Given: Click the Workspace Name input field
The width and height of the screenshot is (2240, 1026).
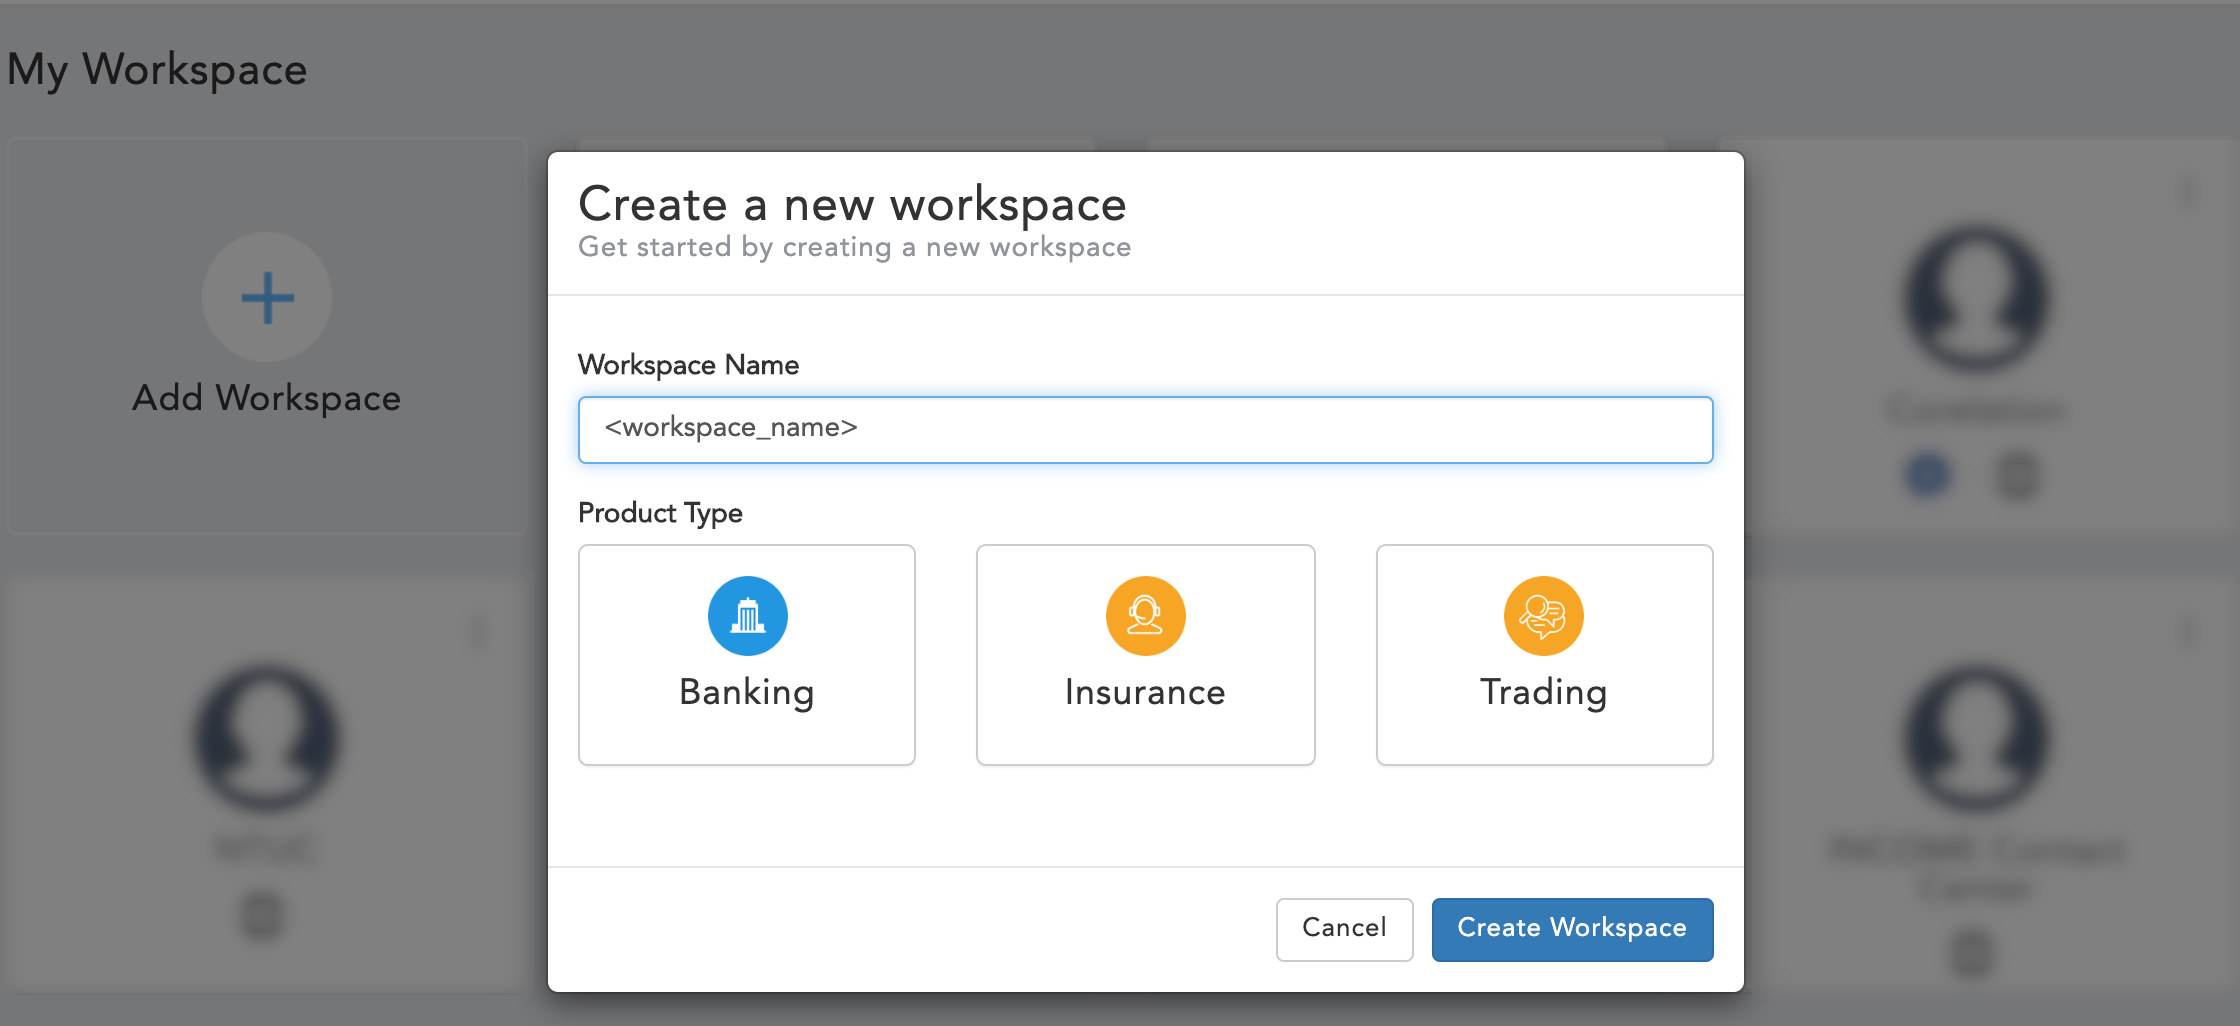Looking at the screenshot, I should coord(1145,430).
